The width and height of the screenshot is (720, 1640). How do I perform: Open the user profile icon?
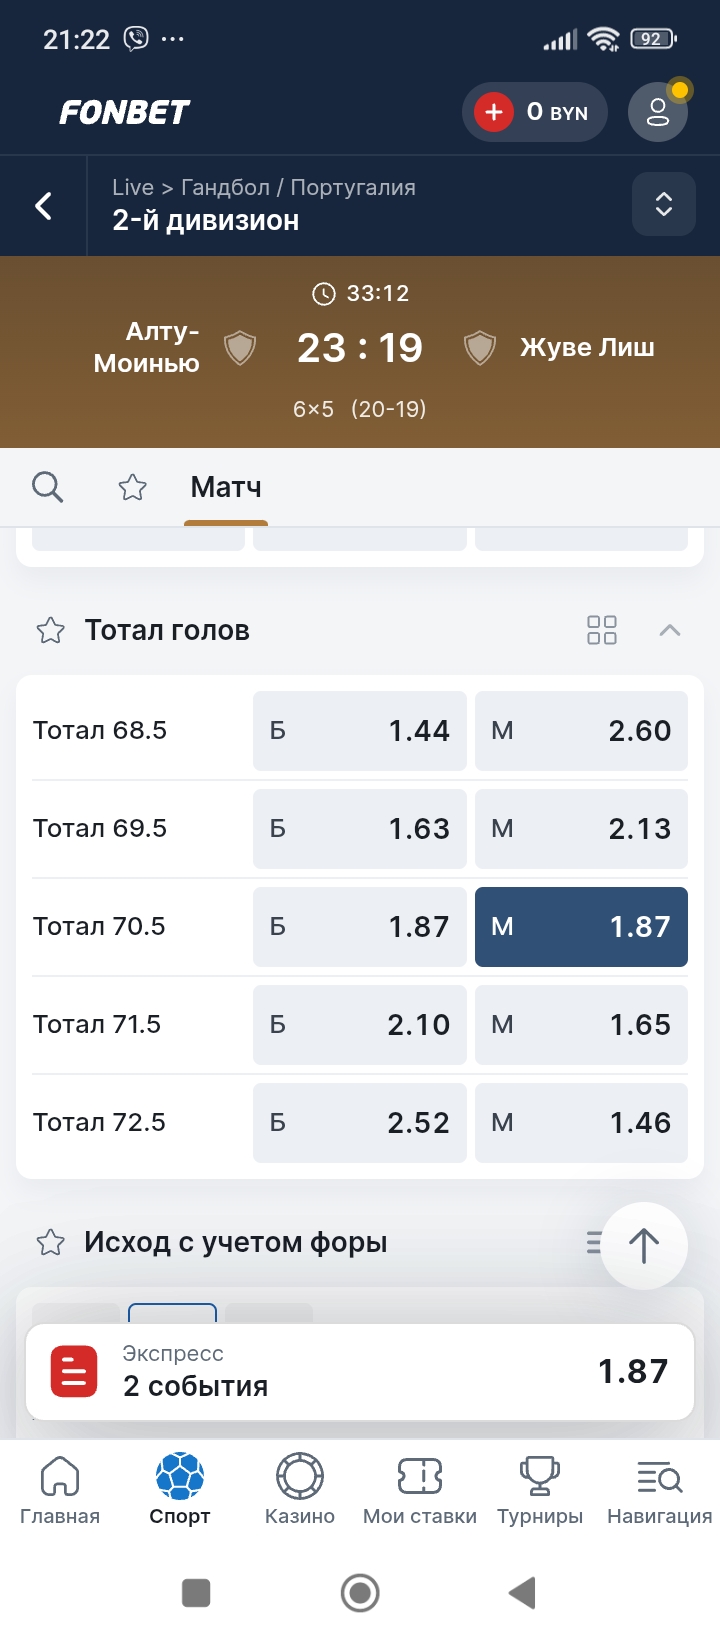(657, 112)
